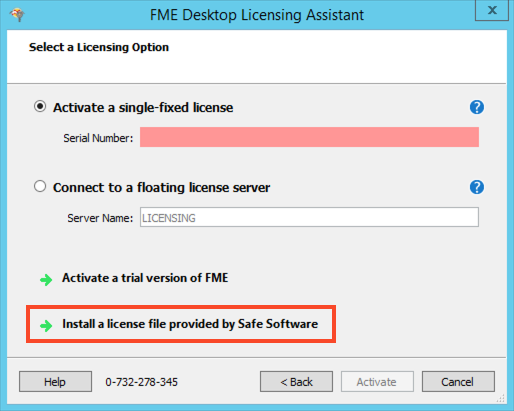
Task: Select the floating license server radio button
Action: coord(40,186)
